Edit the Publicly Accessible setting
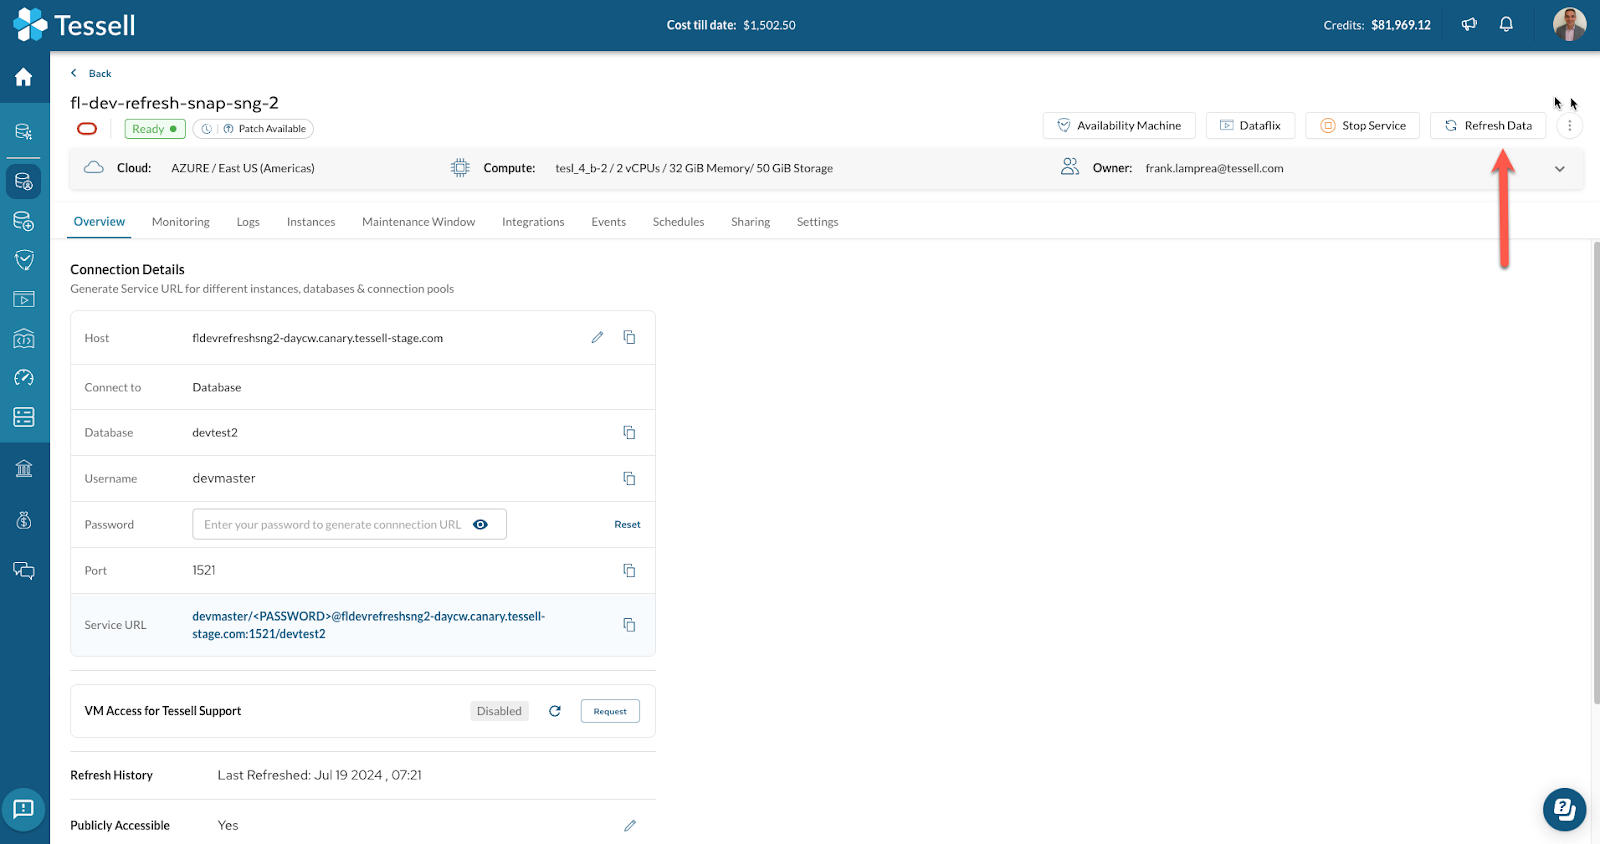The image size is (1600, 844). (630, 826)
